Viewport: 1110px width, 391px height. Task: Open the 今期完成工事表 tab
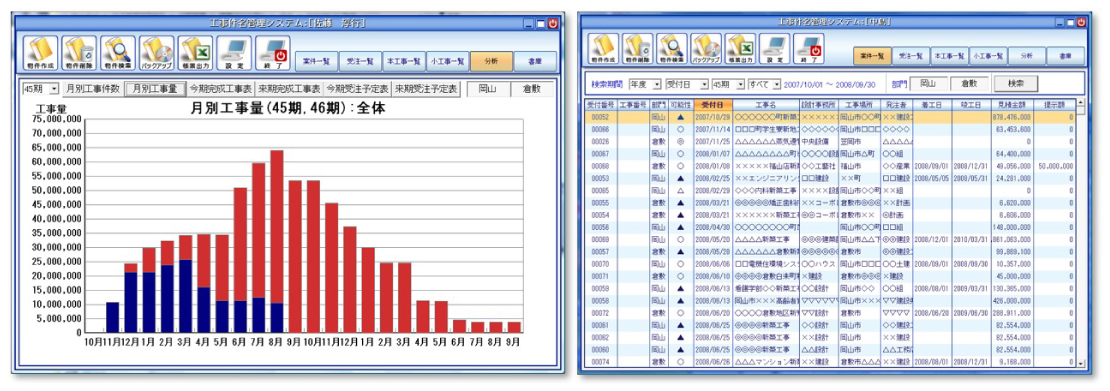[219, 89]
